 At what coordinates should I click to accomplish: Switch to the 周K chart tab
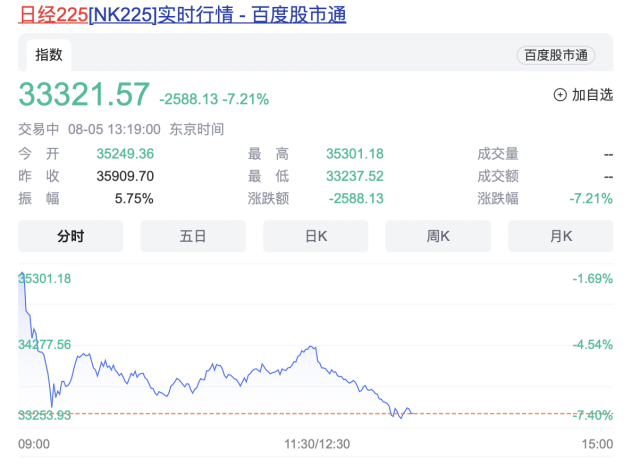tap(438, 236)
